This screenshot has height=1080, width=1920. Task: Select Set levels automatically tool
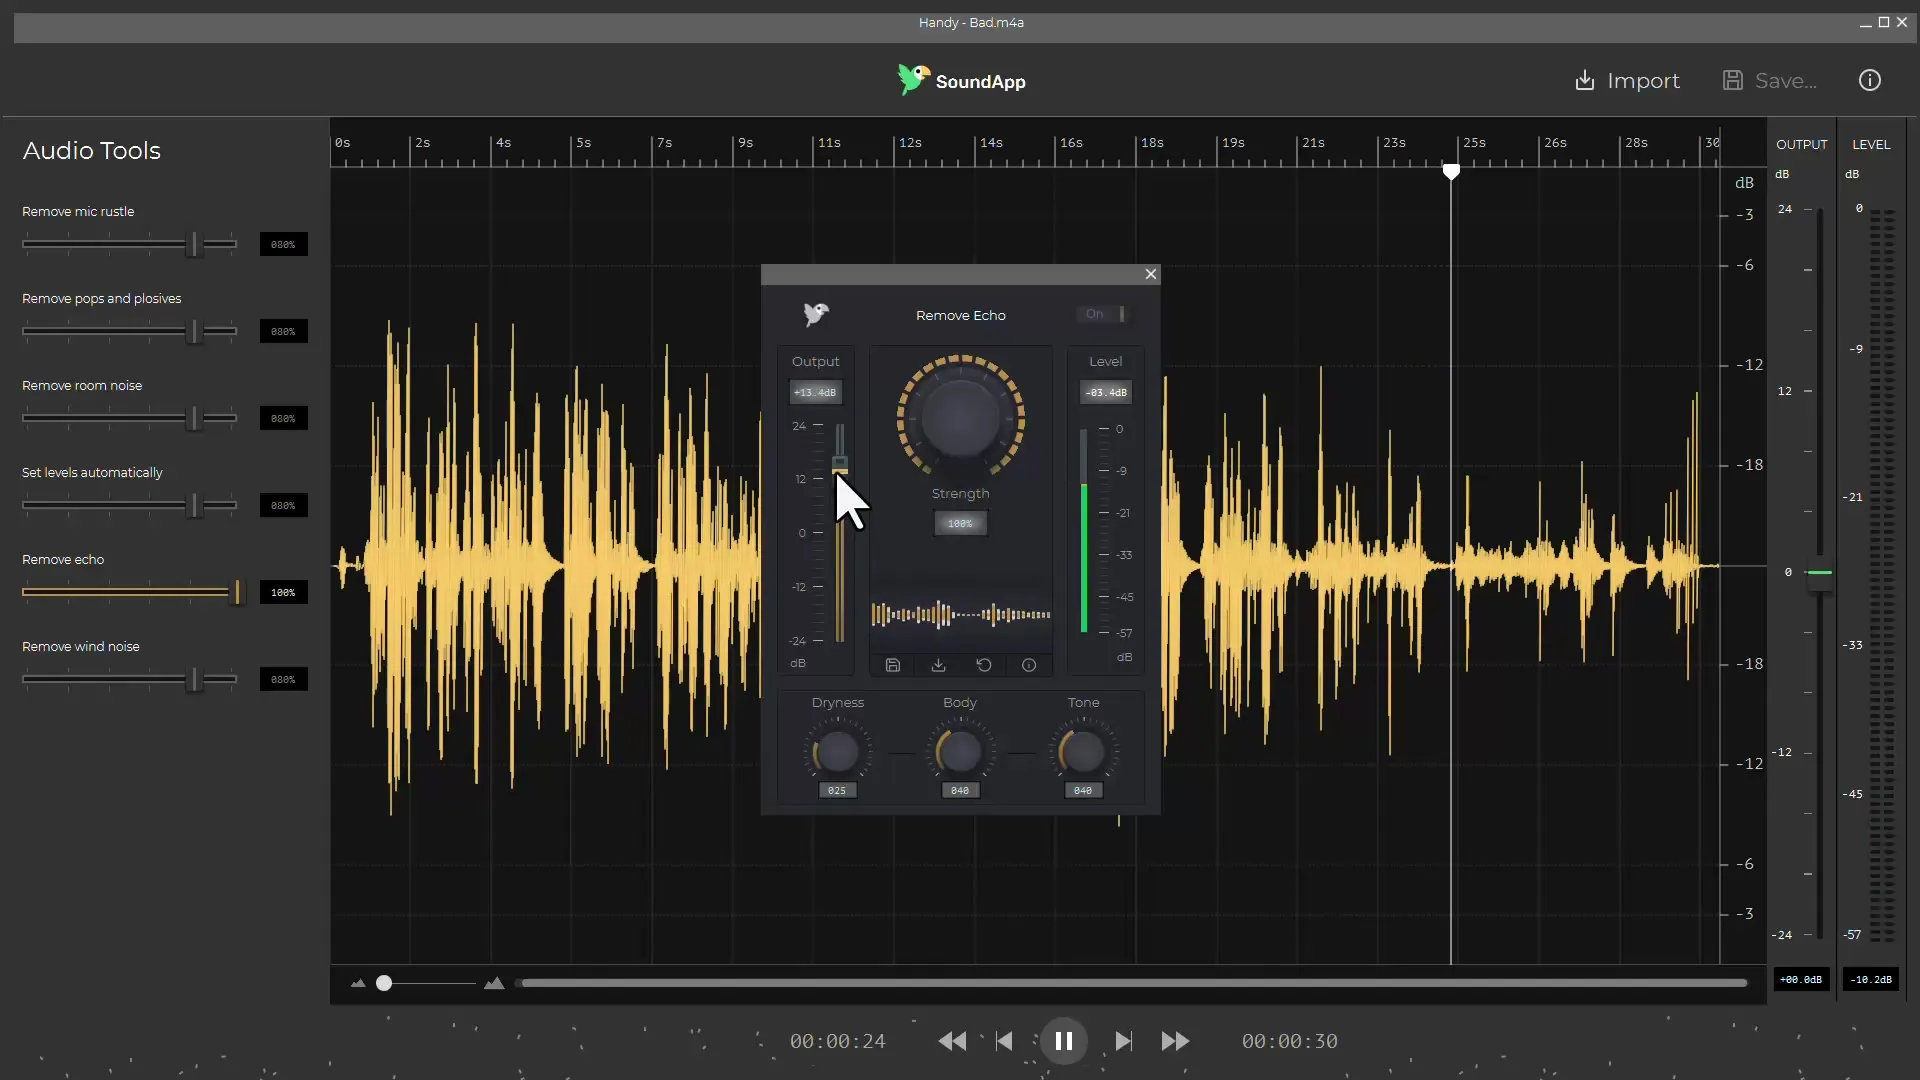[92, 472]
